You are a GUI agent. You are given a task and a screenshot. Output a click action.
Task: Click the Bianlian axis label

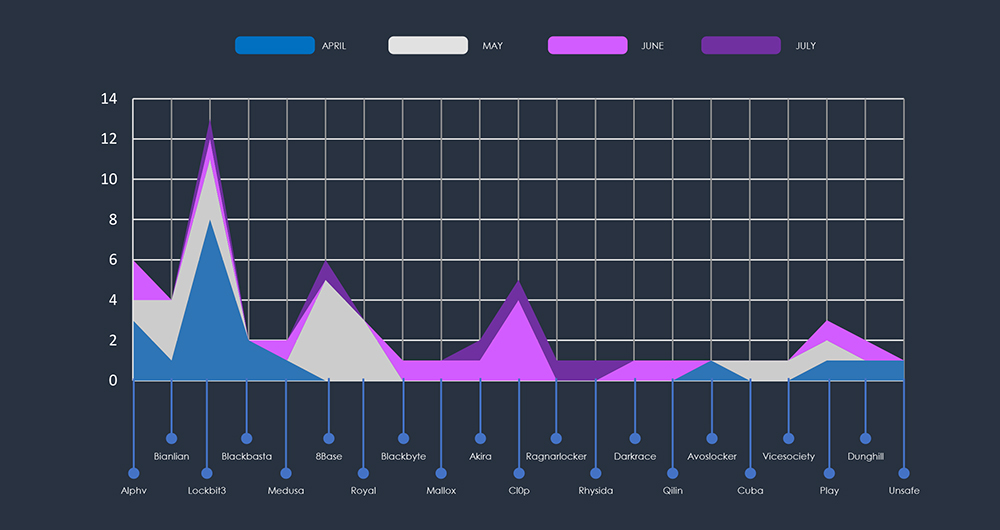[172, 457]
